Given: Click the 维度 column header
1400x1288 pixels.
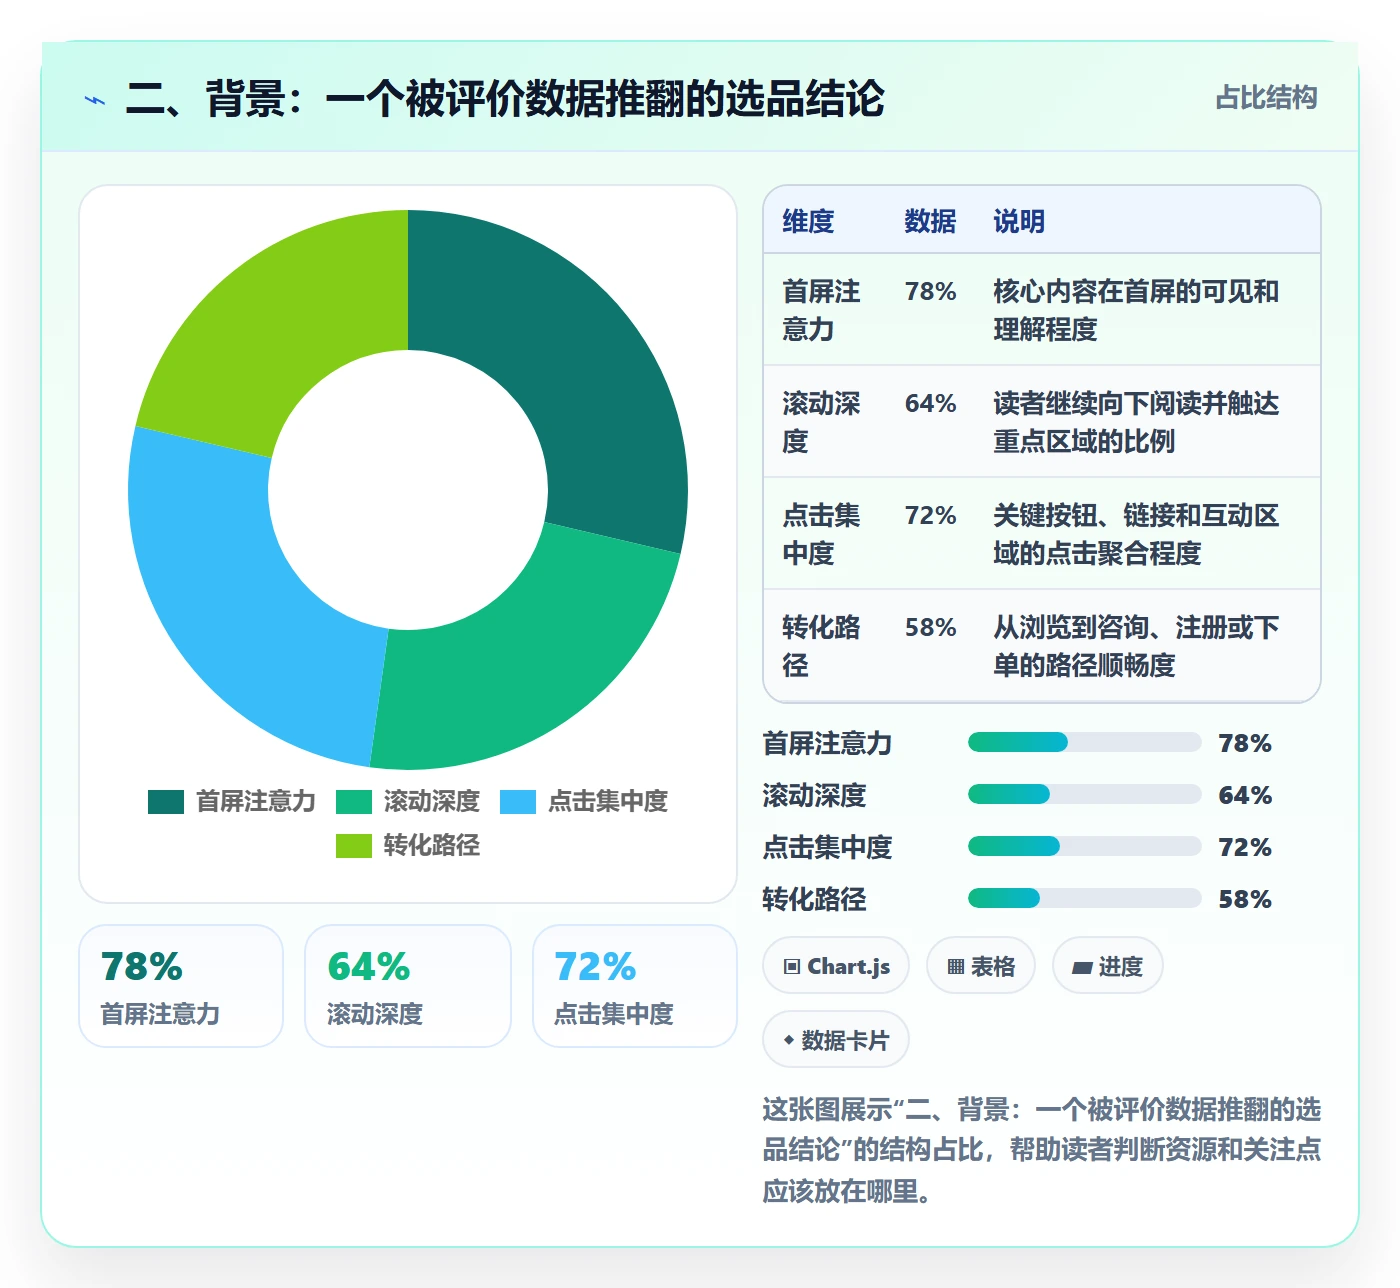Looking at the screenshot, I should click(808, 221).
